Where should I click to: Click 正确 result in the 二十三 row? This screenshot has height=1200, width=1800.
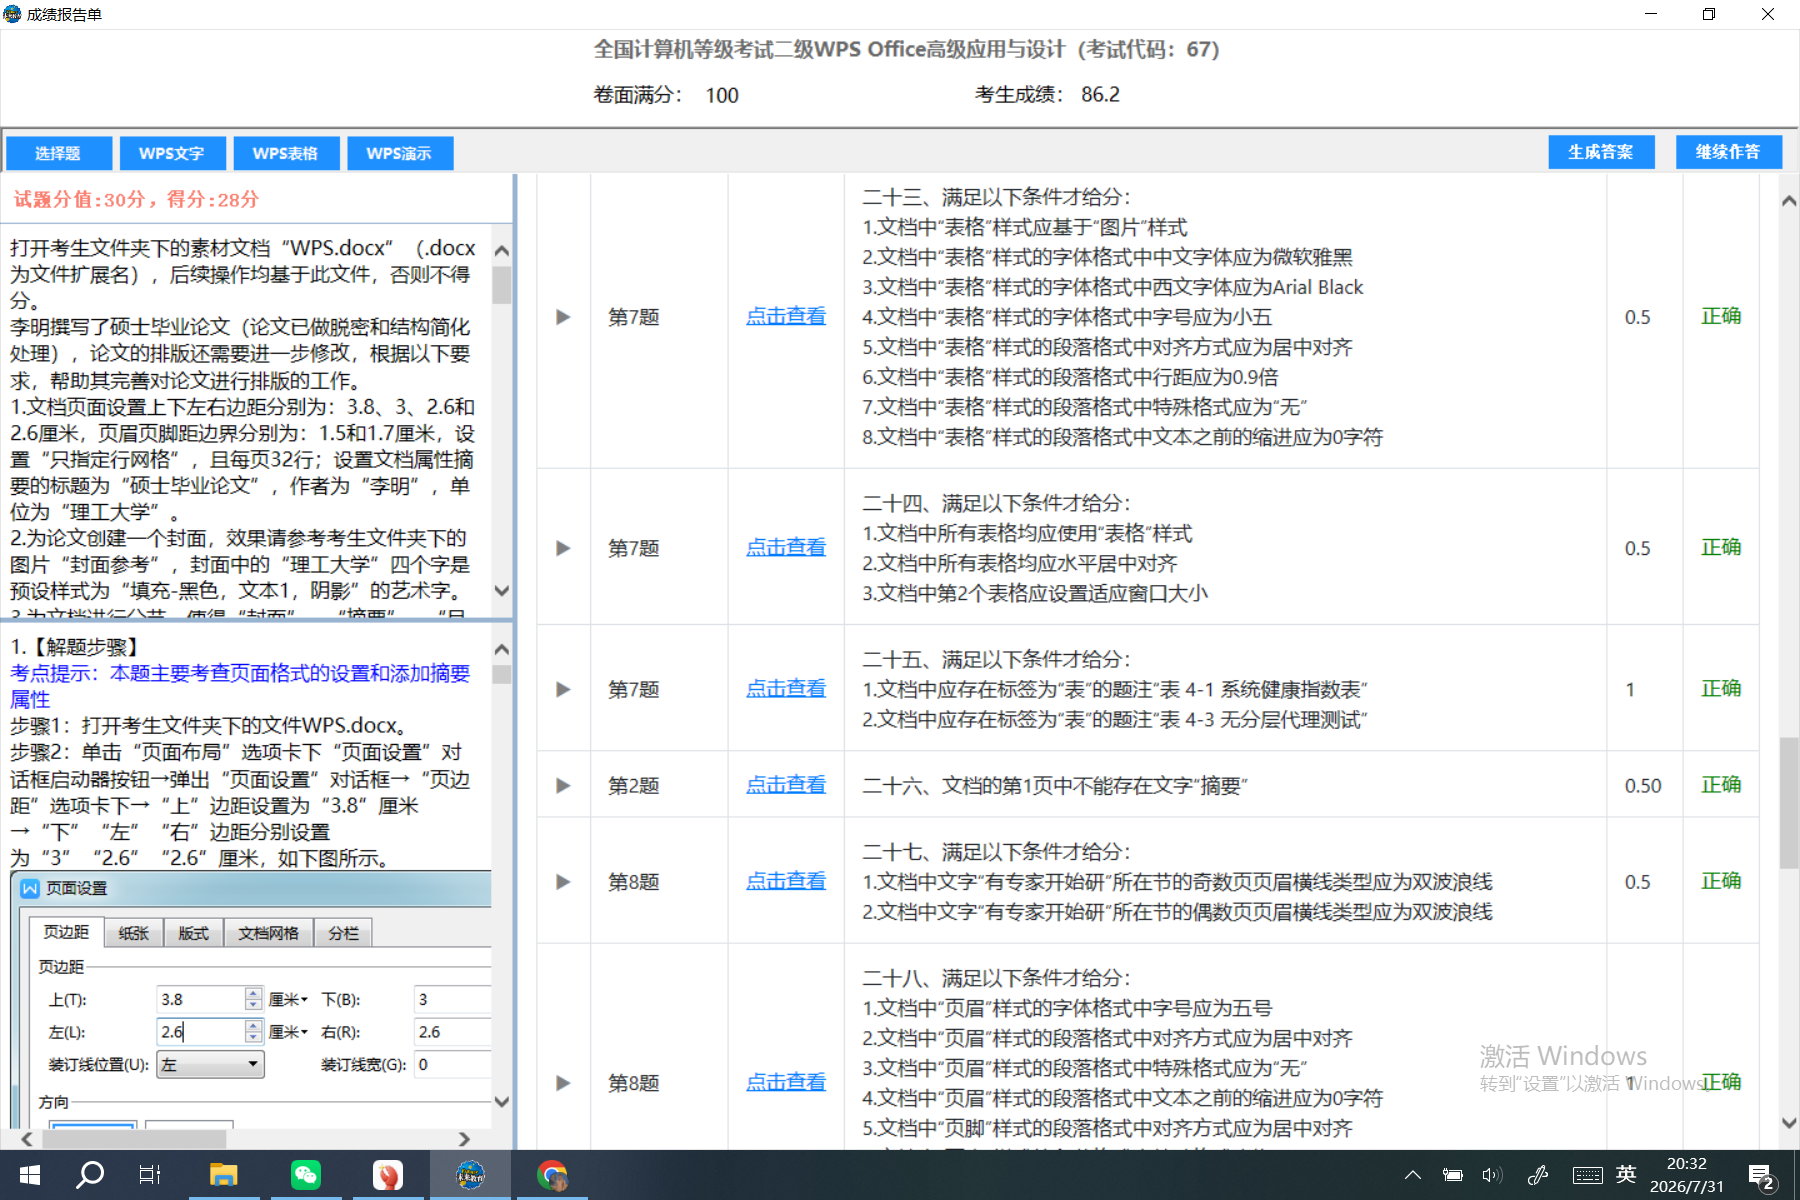[1721, 317]
